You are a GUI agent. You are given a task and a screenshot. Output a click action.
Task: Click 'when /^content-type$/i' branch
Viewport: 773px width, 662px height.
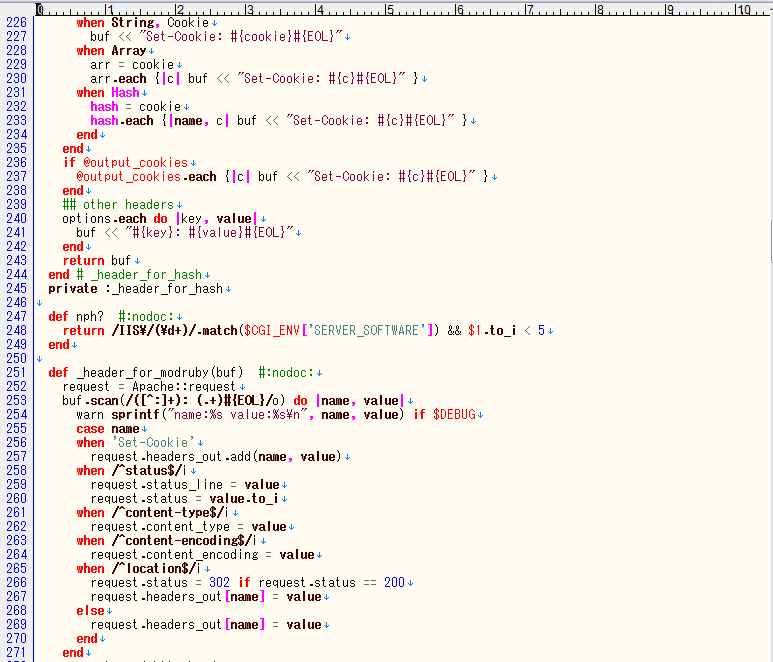pos(153,513)
